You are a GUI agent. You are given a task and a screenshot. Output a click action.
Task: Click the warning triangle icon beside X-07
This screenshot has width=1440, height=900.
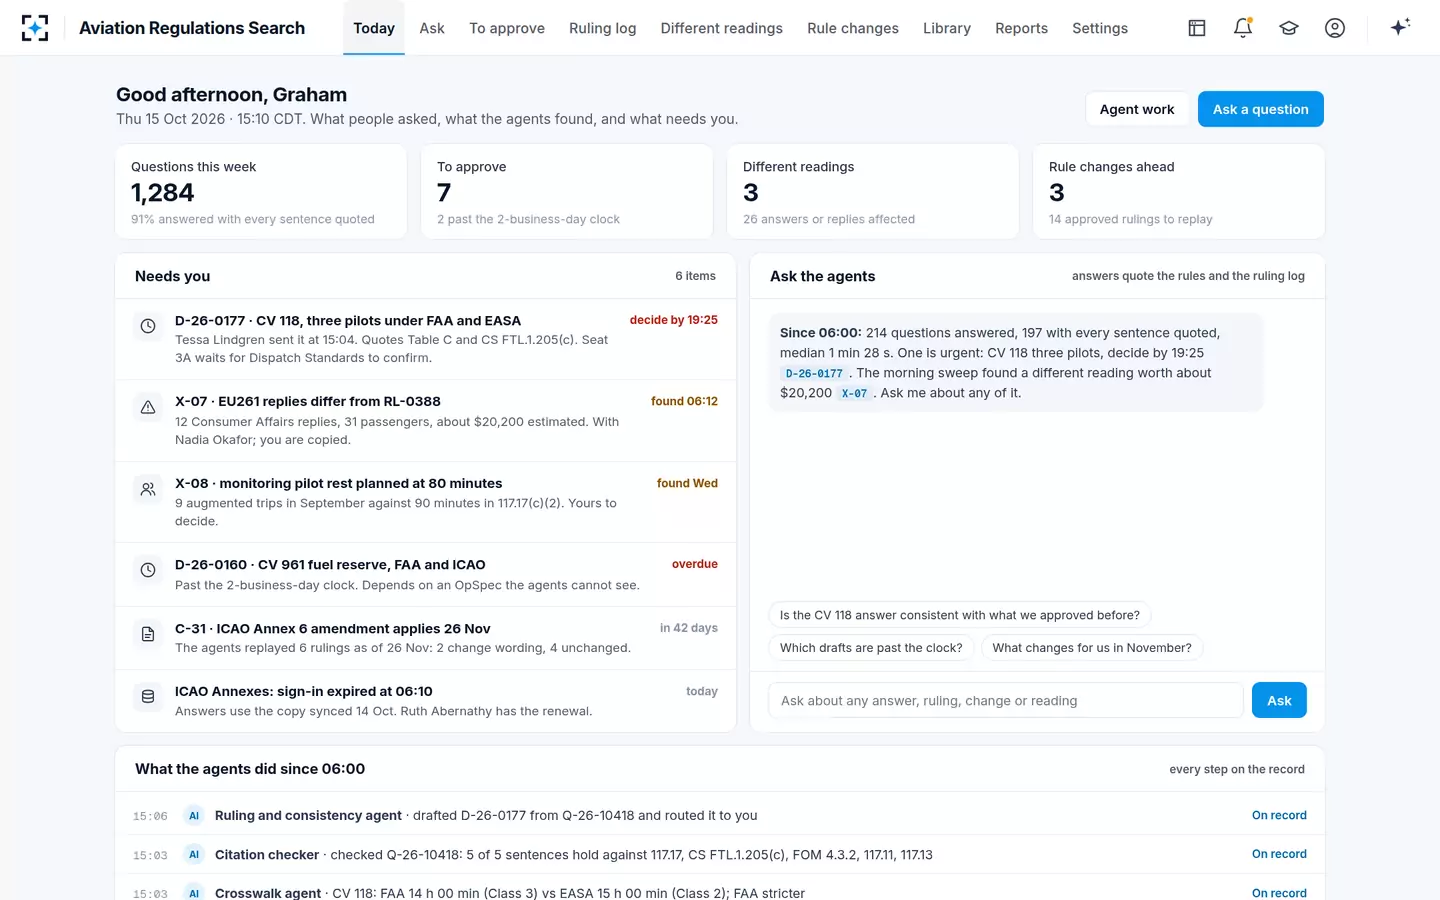click(x=148, y=407)
